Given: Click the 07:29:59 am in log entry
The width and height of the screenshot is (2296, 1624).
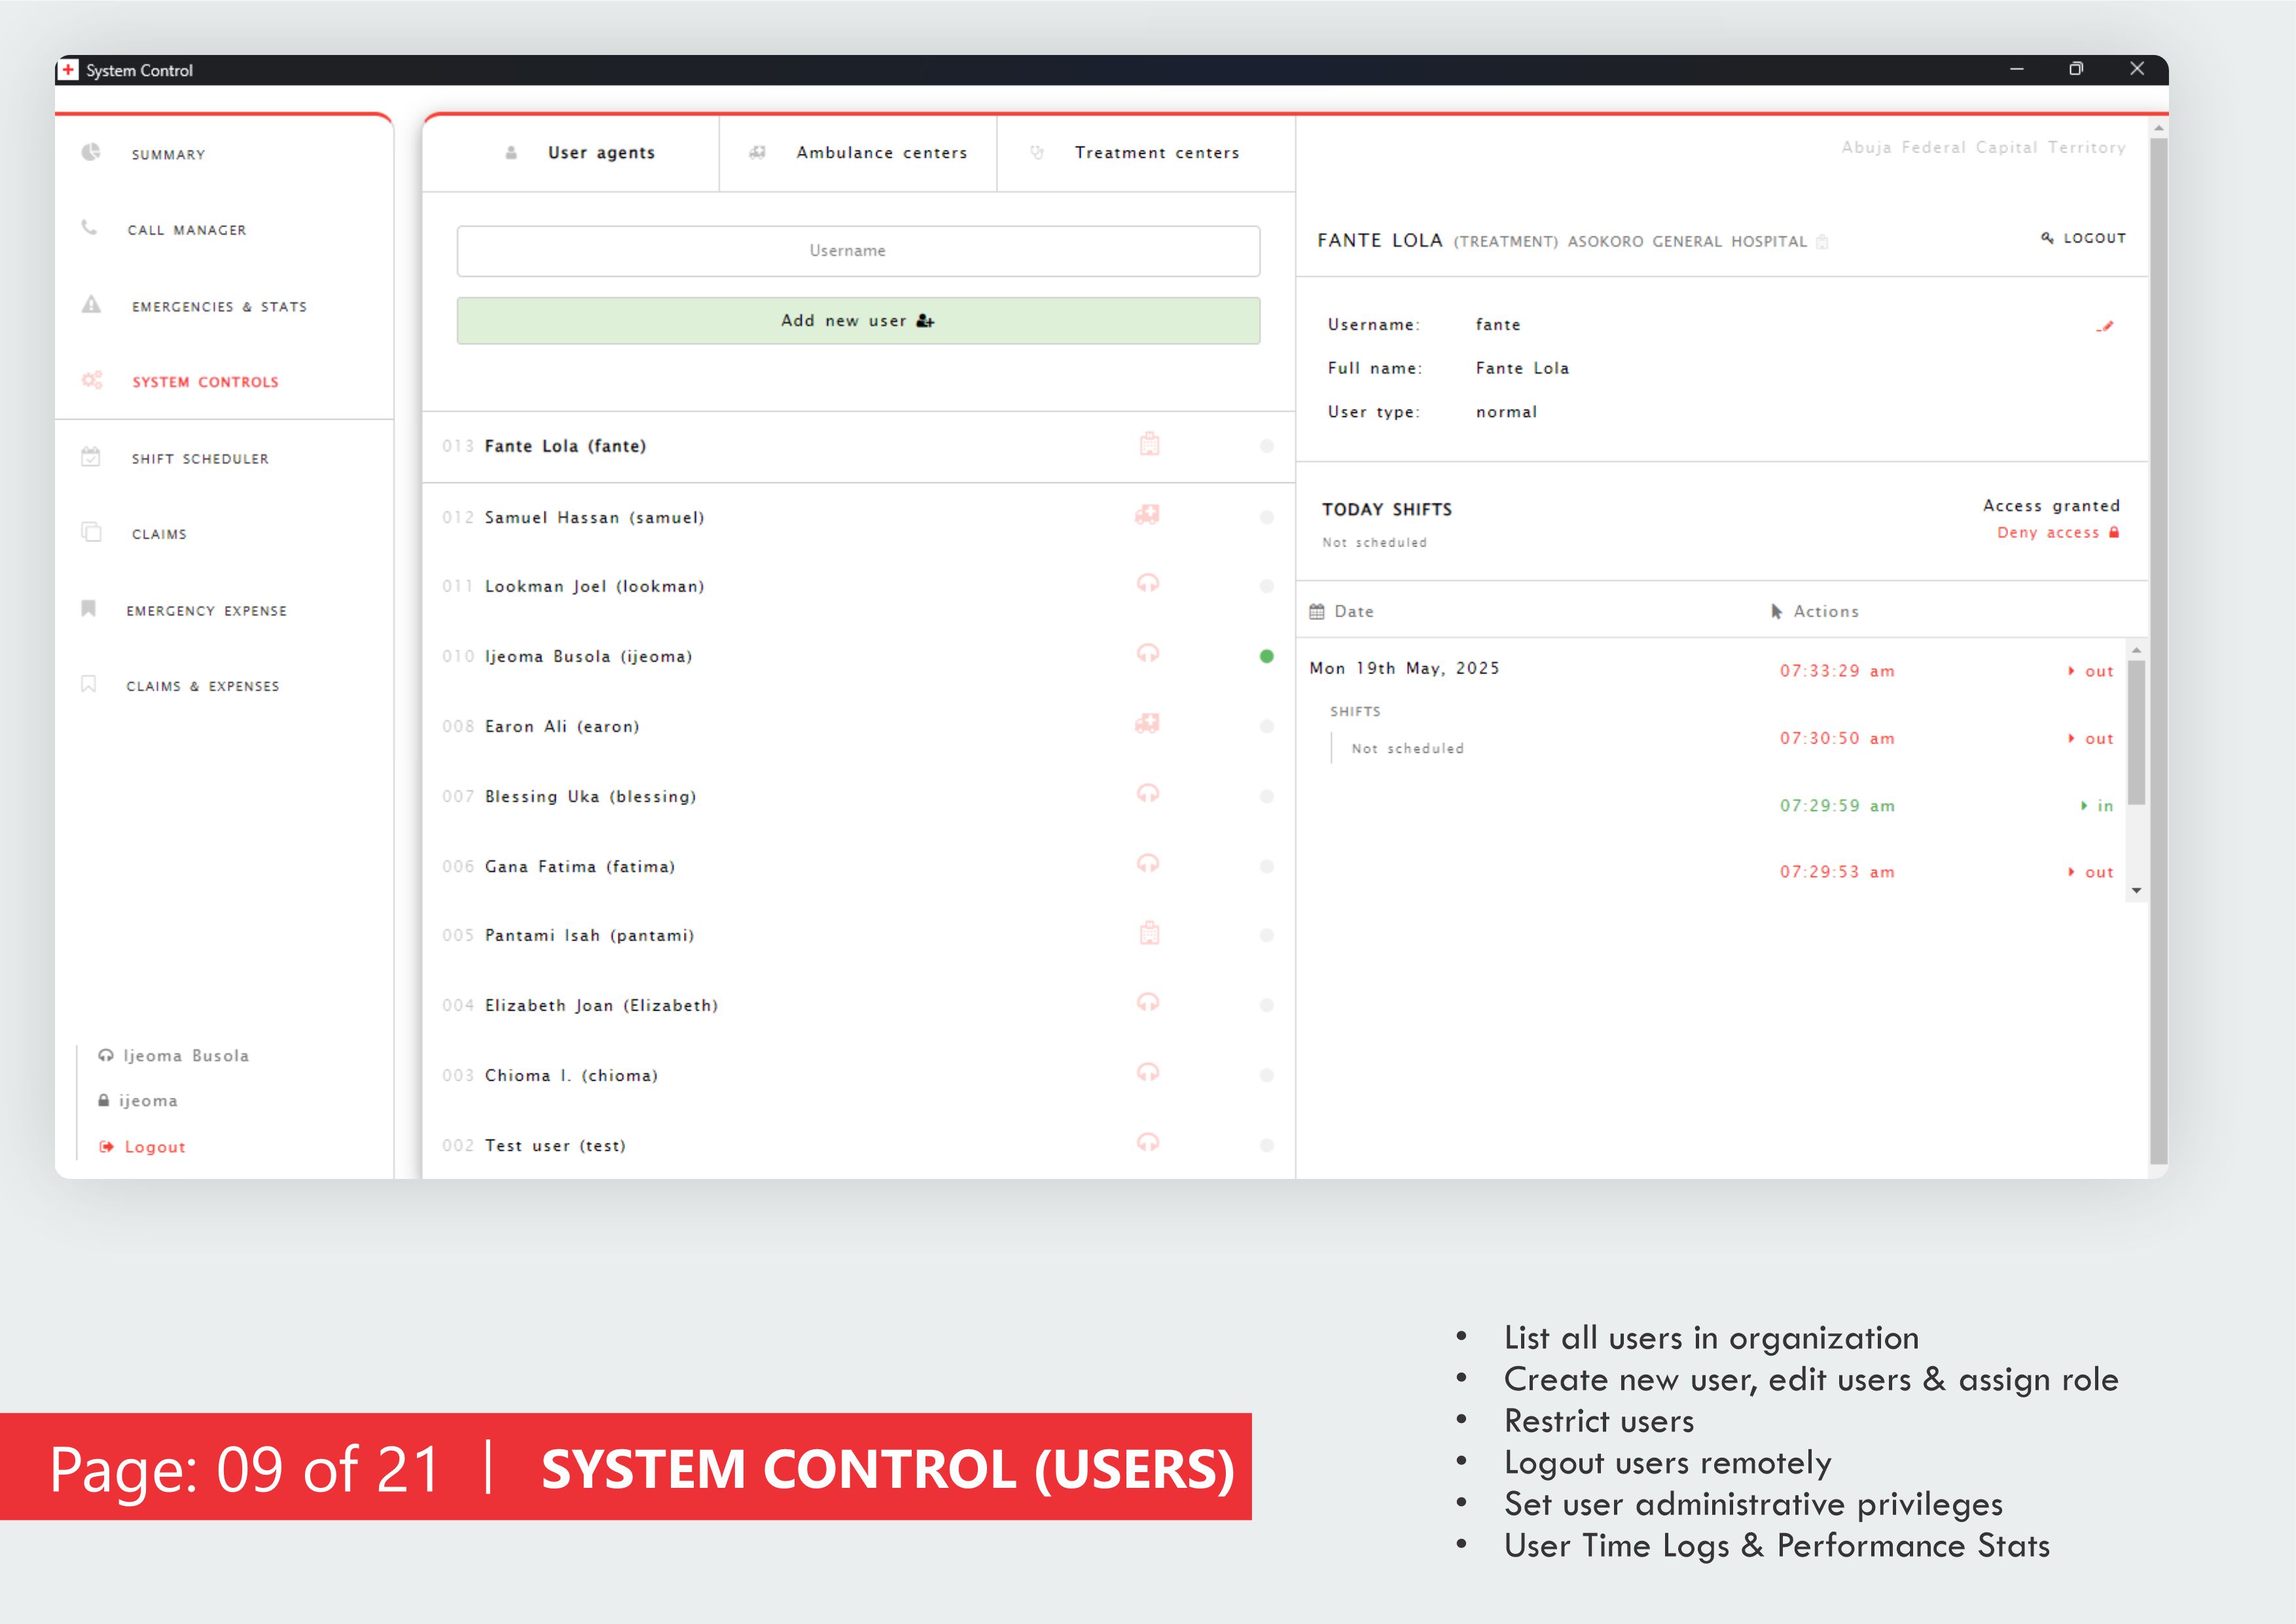Looking at the screenshot, I should (x=1946, y=806).
